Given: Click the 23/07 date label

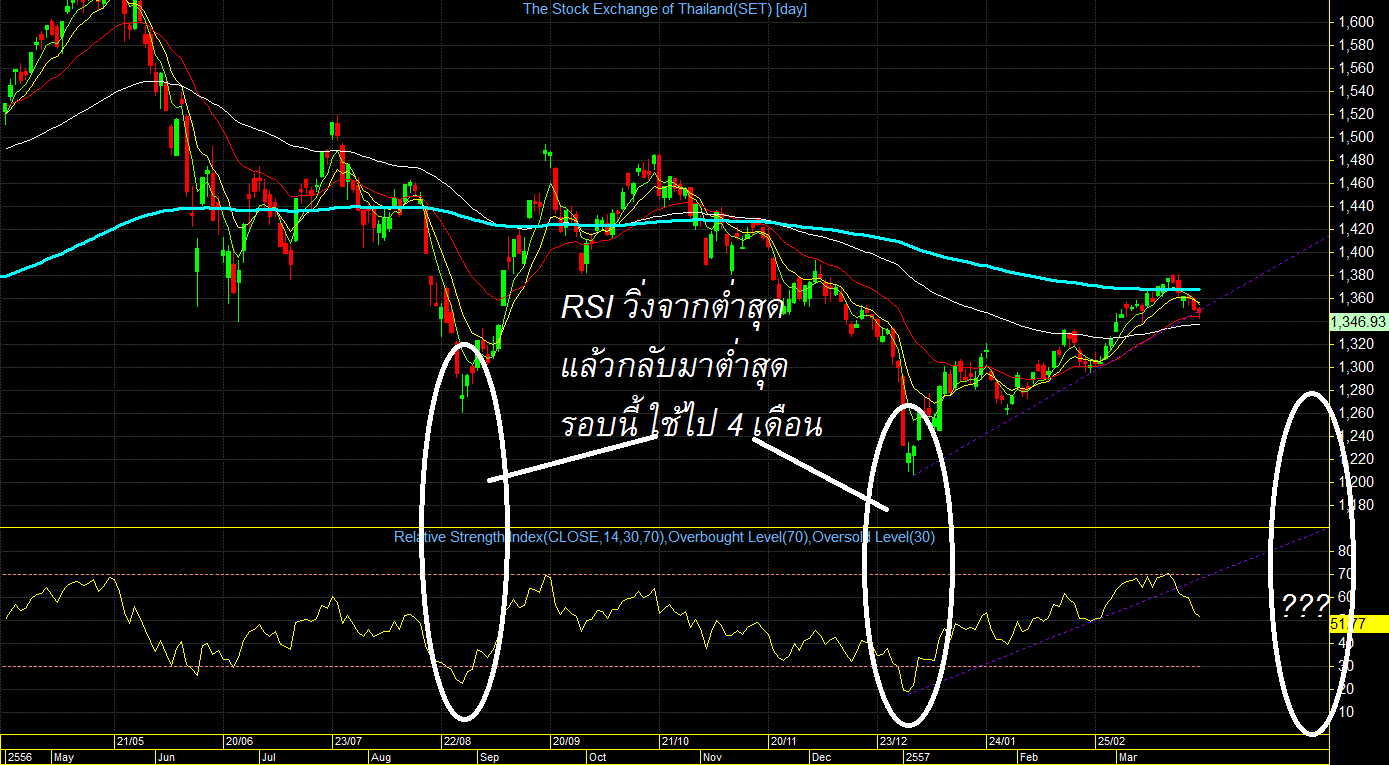Looking at the screenshot, I should [349, 742].
